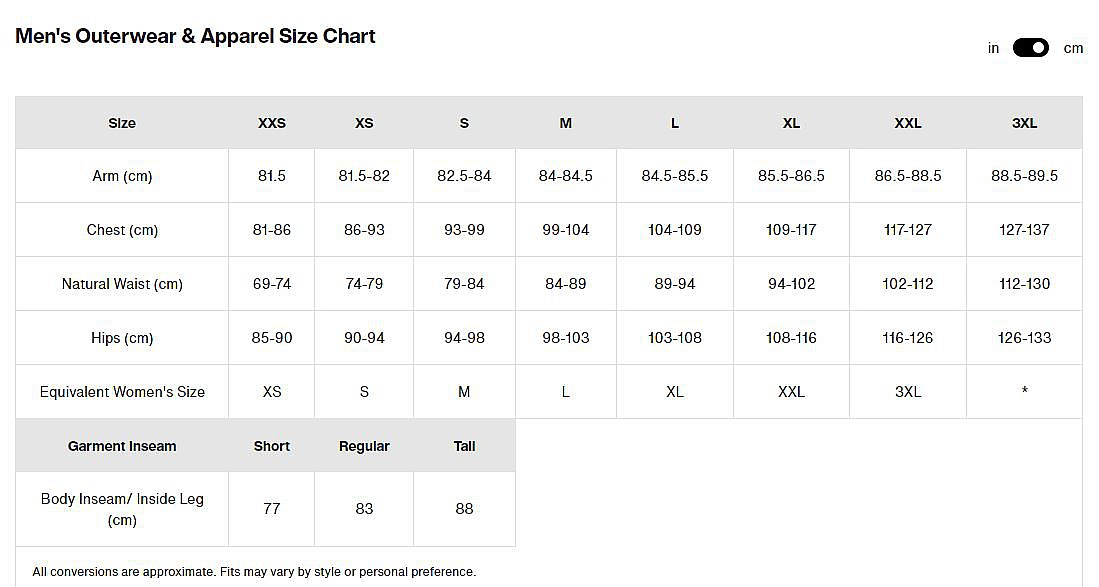Select the Arm (cm) row label
Viewport: 1099px width, 587px height.
coord(122,176)
